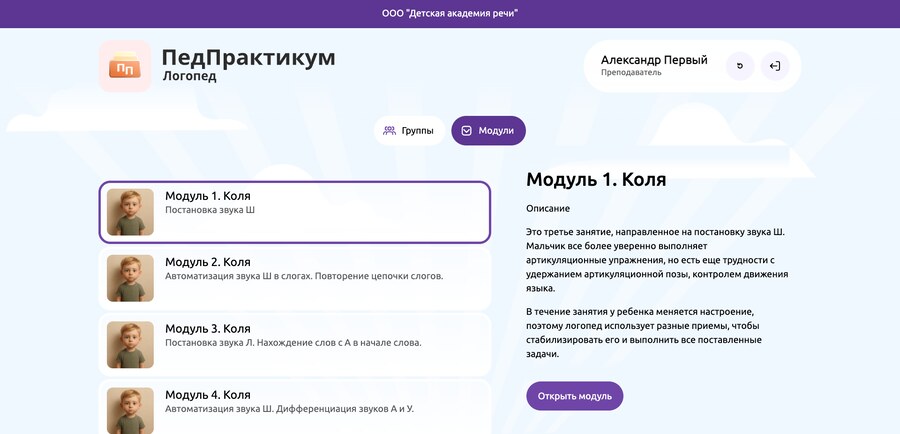Screen dimensions: 900x434
Task: Click the heading Модуль 1. Коля in details panel
Action: (x=596, y=180)
